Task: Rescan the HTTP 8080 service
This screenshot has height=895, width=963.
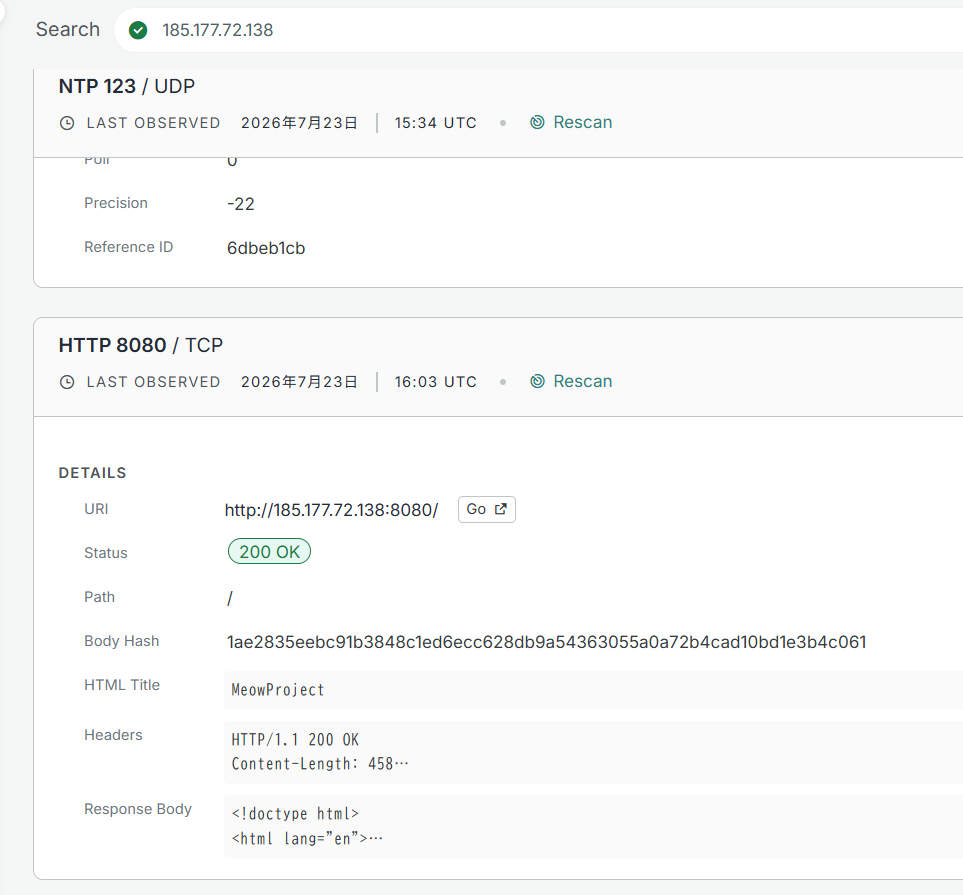Action: (571, 381)
